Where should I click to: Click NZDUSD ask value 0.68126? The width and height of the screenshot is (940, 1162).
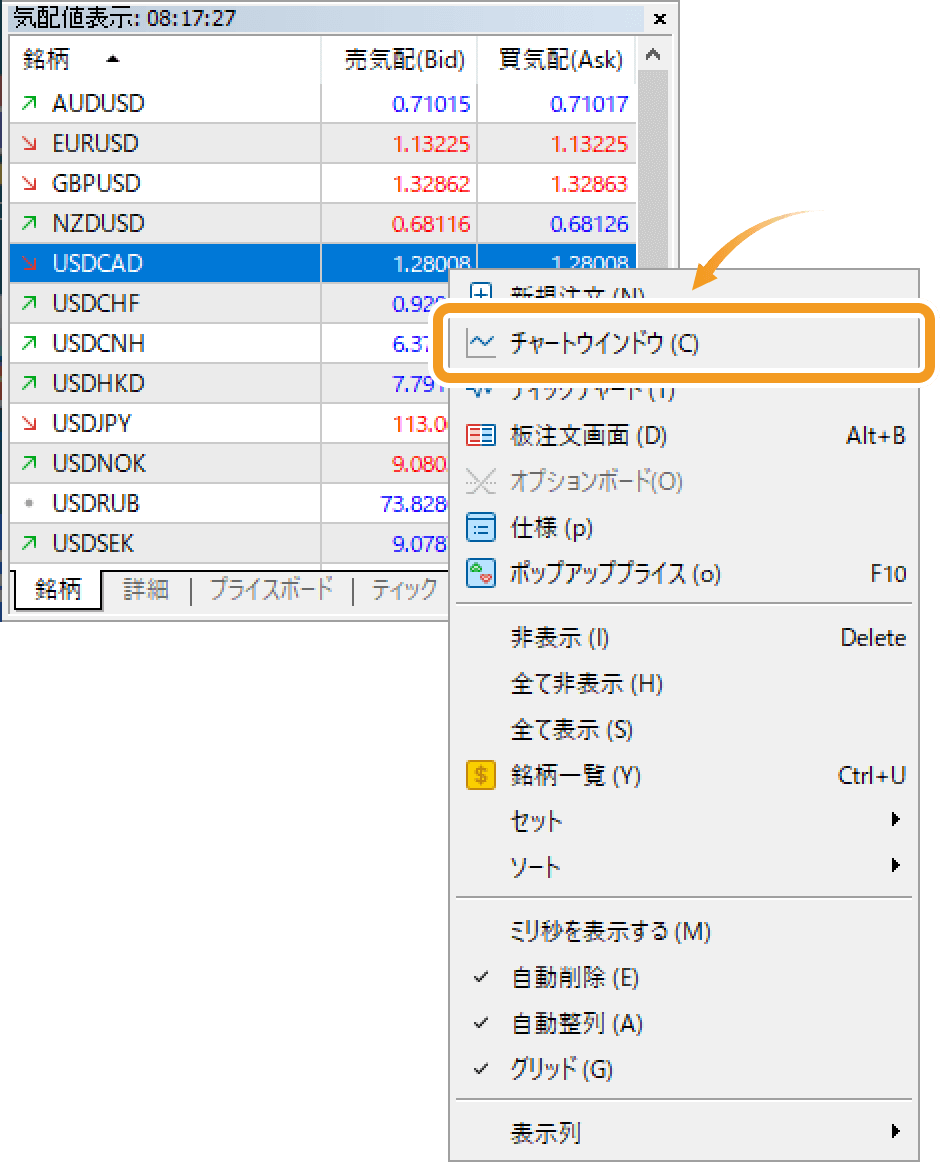[589, 225]
